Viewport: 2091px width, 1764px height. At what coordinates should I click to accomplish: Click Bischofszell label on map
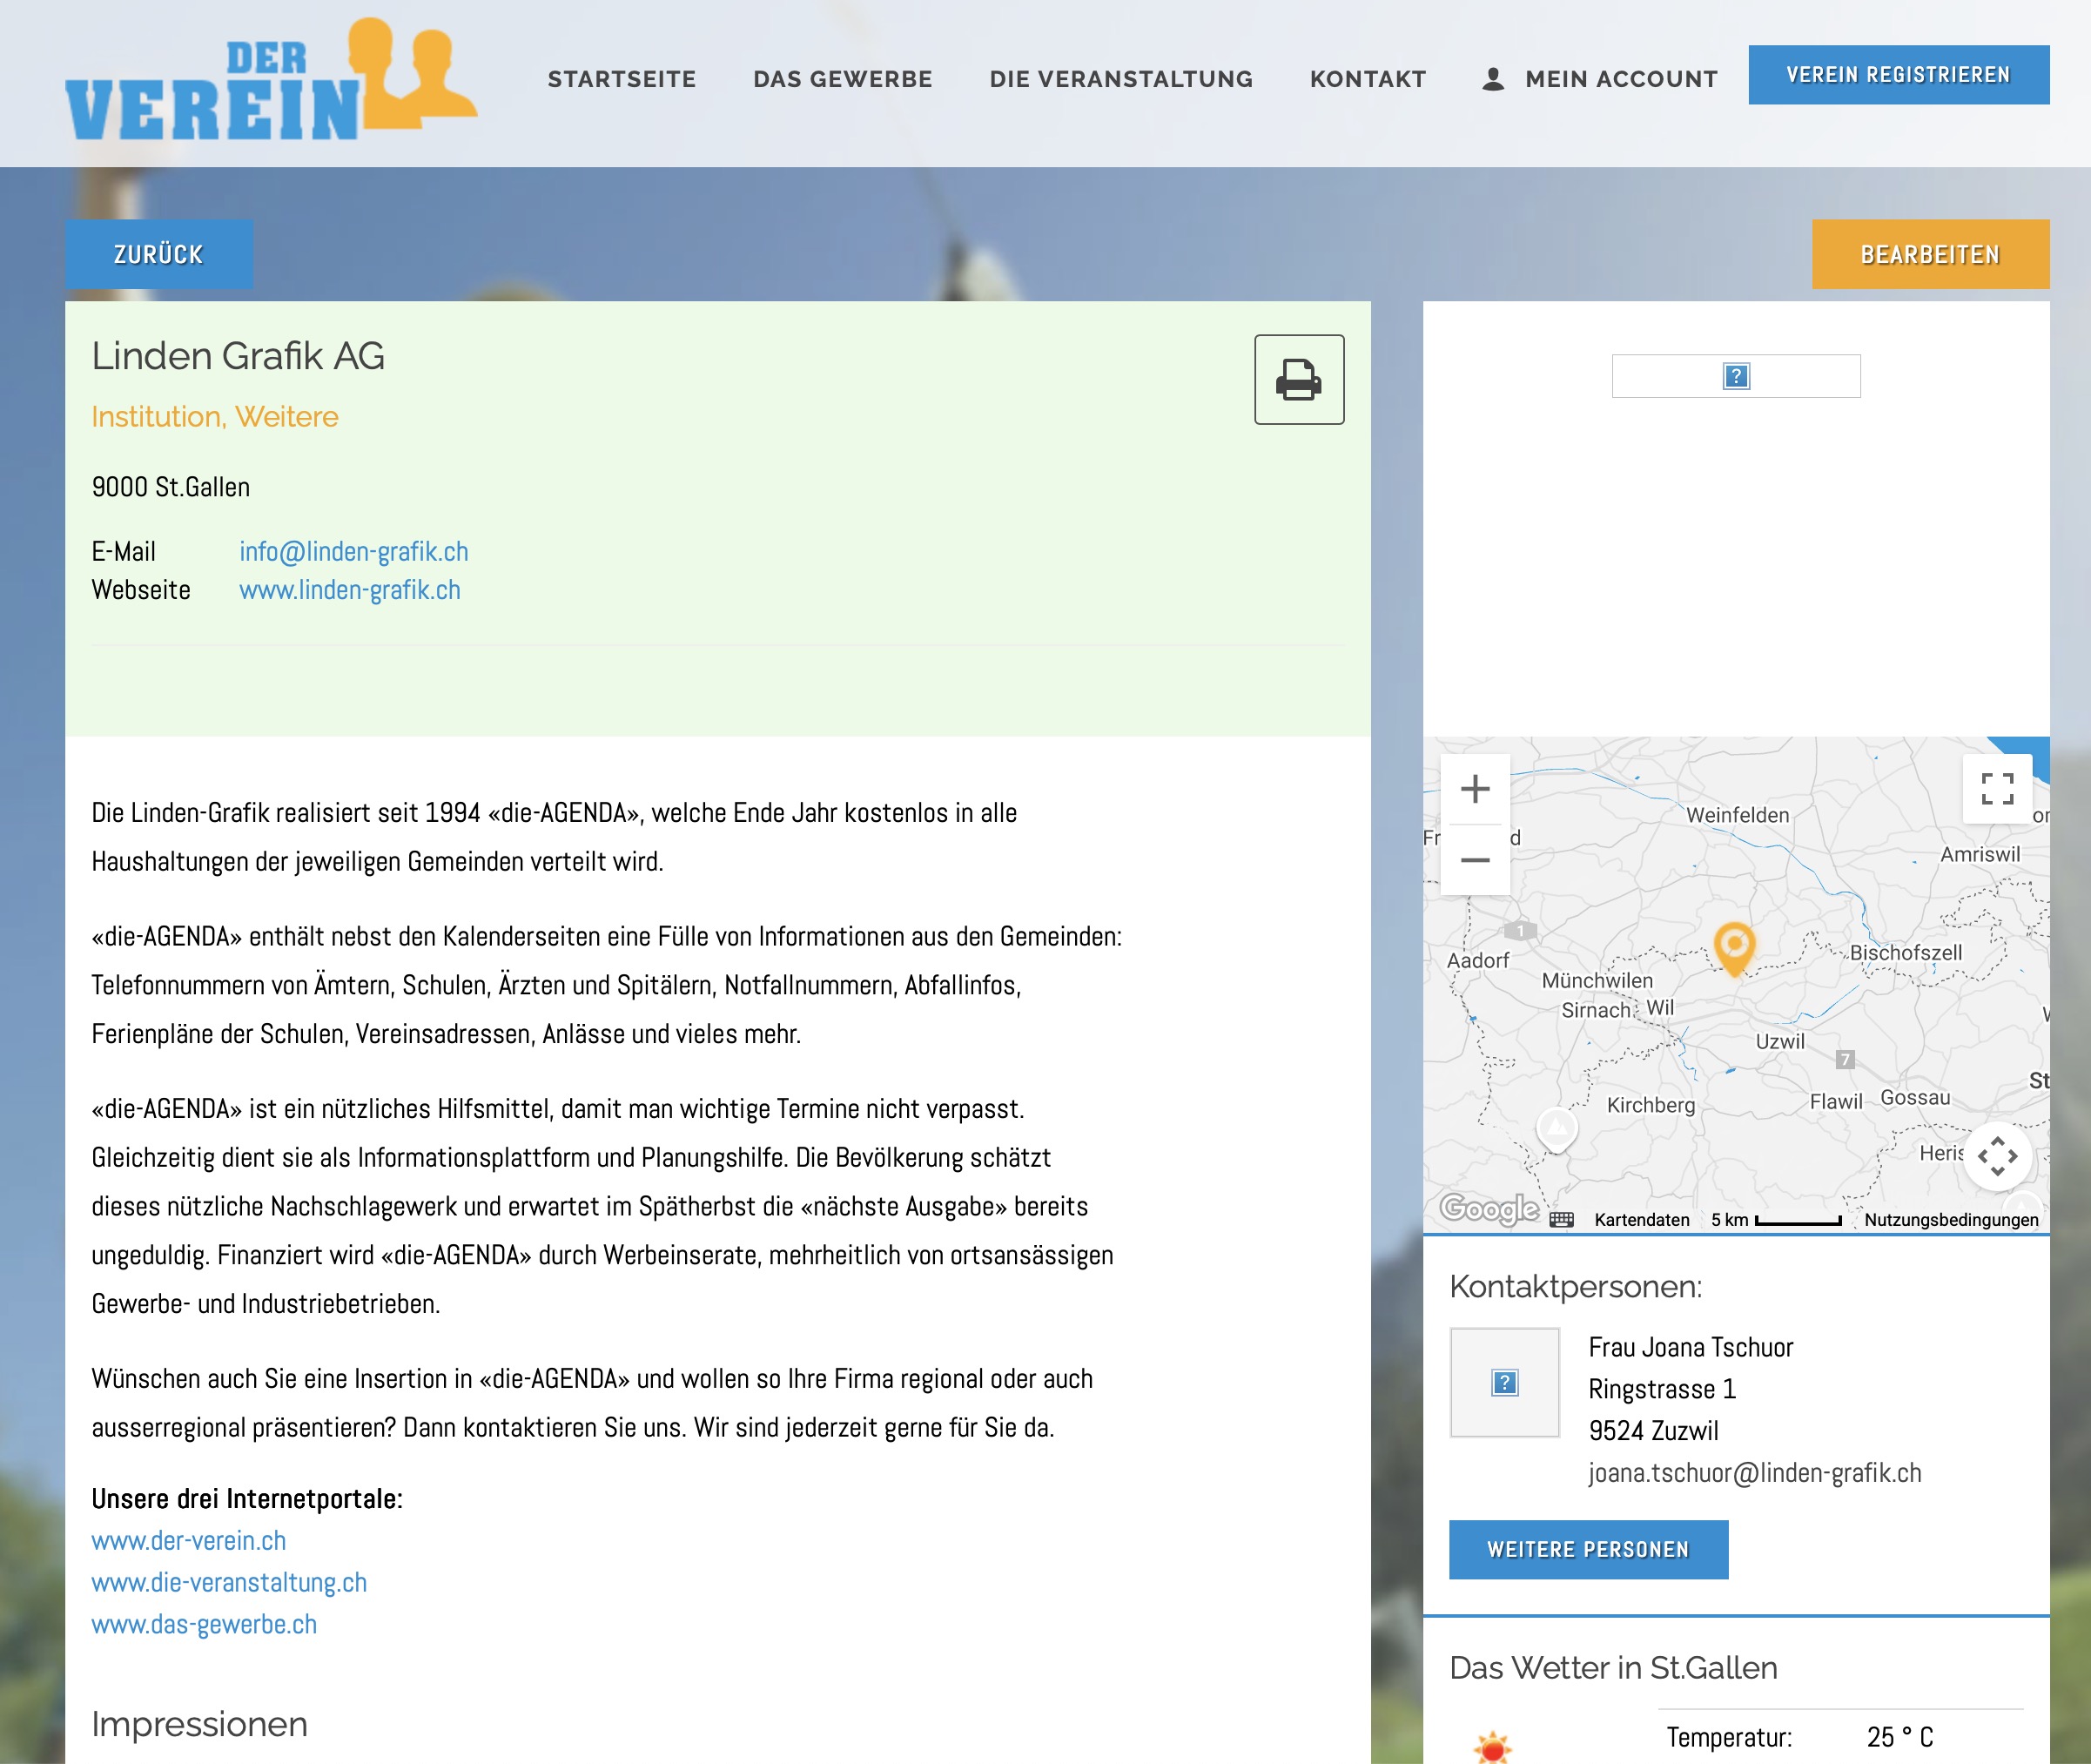click(x=1905, y=953)
